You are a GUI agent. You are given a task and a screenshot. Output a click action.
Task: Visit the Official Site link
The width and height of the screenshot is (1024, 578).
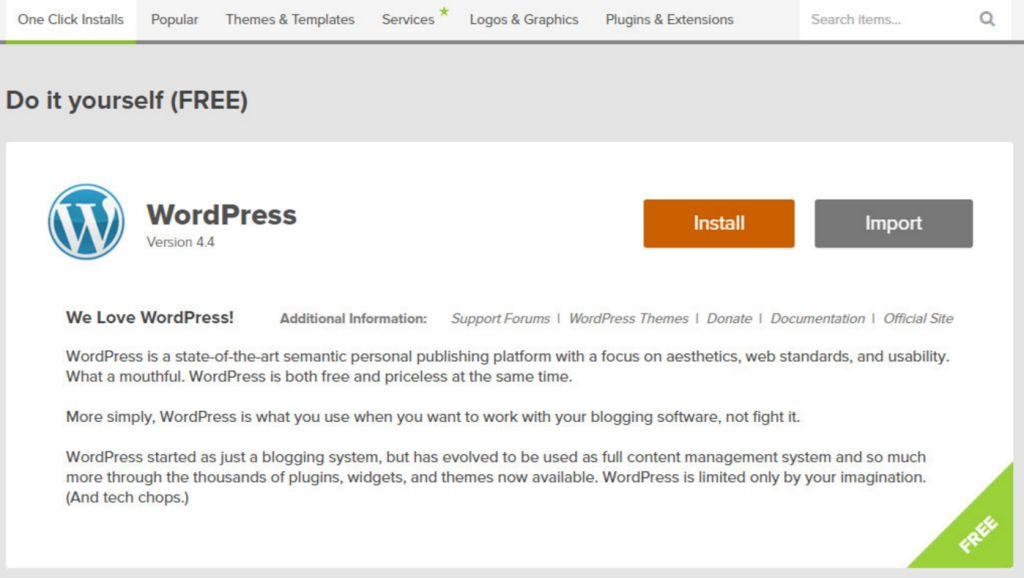pos(918,318)
